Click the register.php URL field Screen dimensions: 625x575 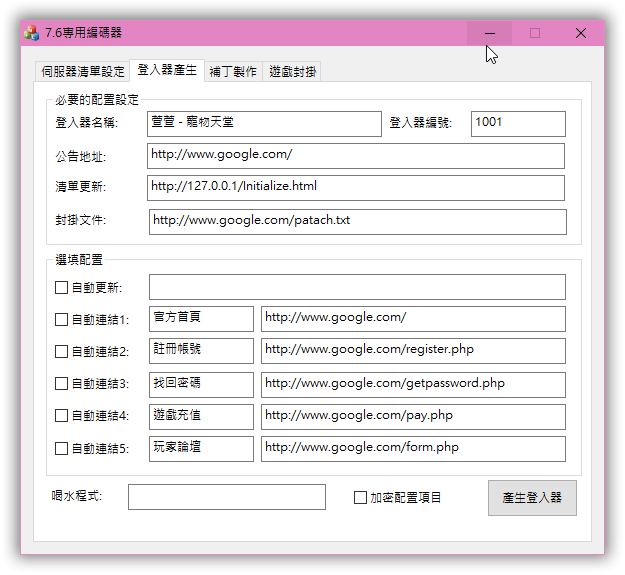[413, 351]
